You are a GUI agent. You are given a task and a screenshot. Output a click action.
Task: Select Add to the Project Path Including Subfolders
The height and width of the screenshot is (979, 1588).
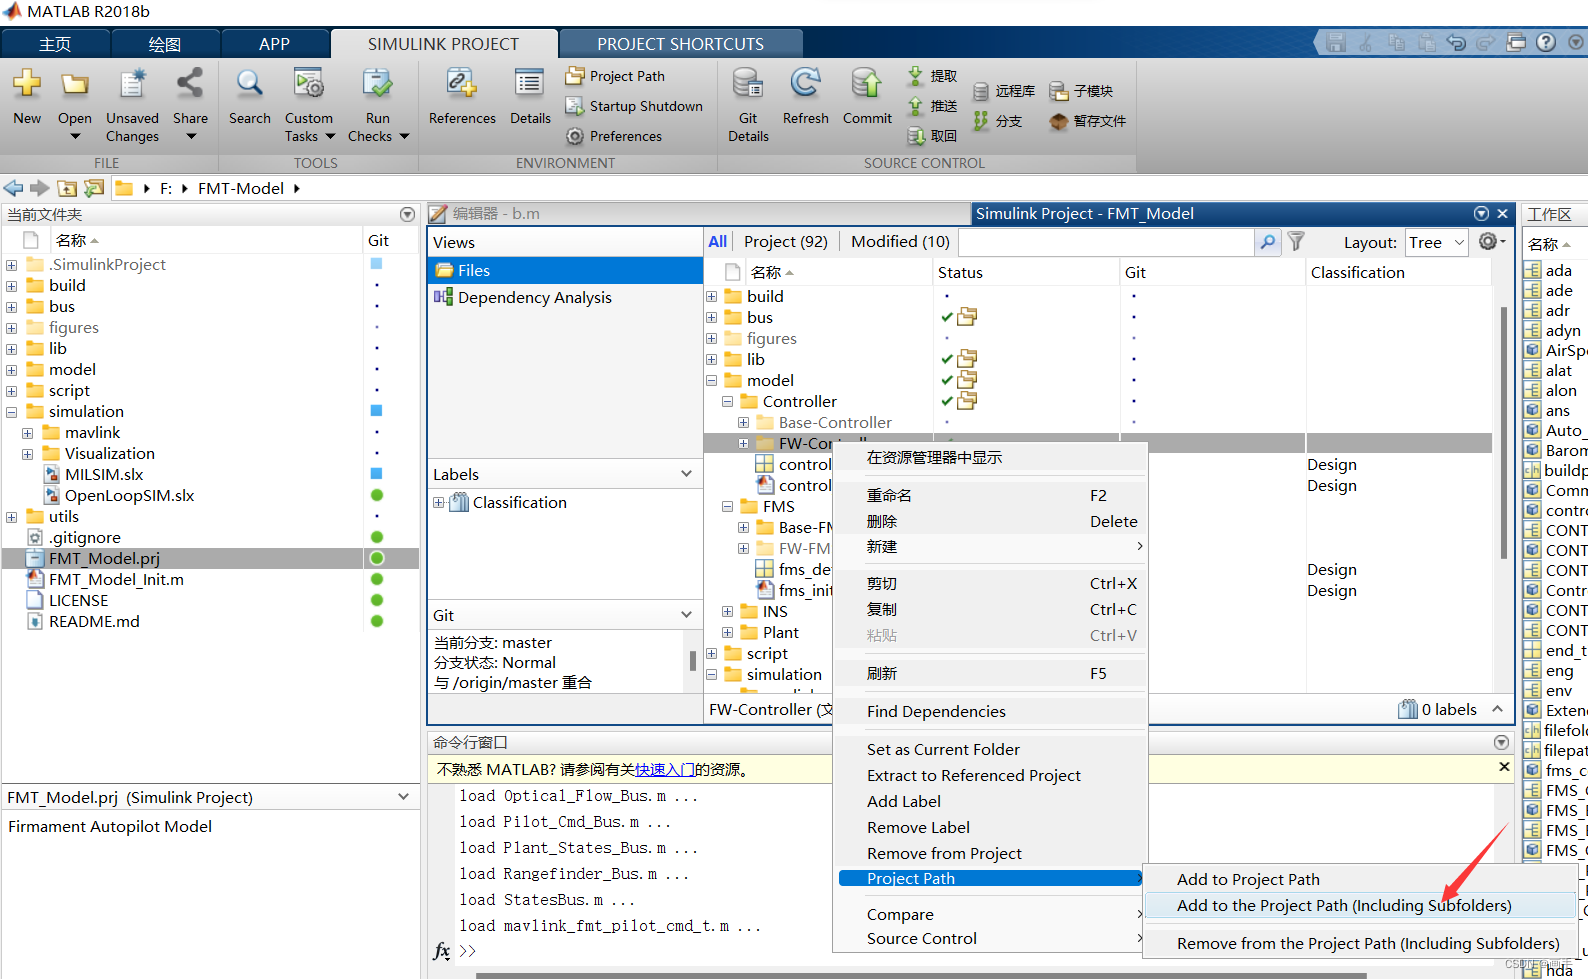pyautogui.click(x=1344, y=905)
